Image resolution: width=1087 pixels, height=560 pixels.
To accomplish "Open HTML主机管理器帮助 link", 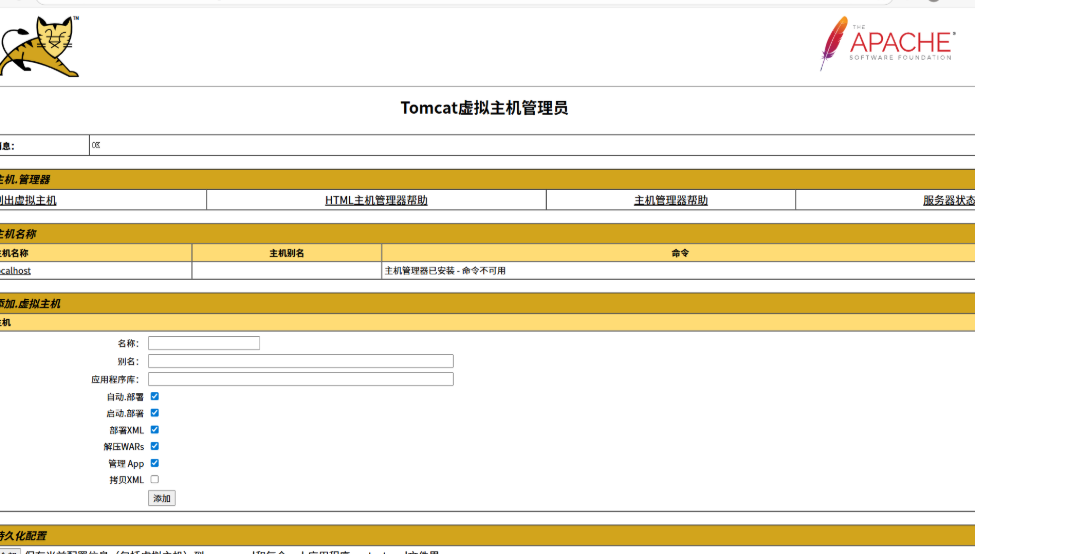I will coord(376,200).
